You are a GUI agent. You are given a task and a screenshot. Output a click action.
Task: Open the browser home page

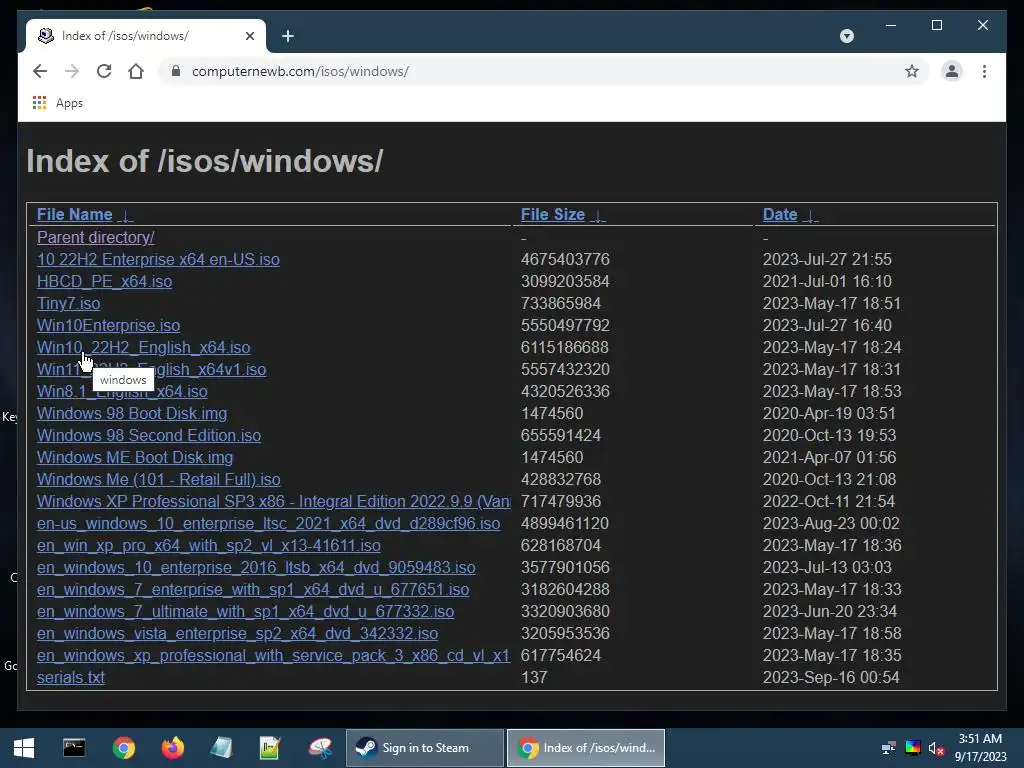[x=136, y=71]
